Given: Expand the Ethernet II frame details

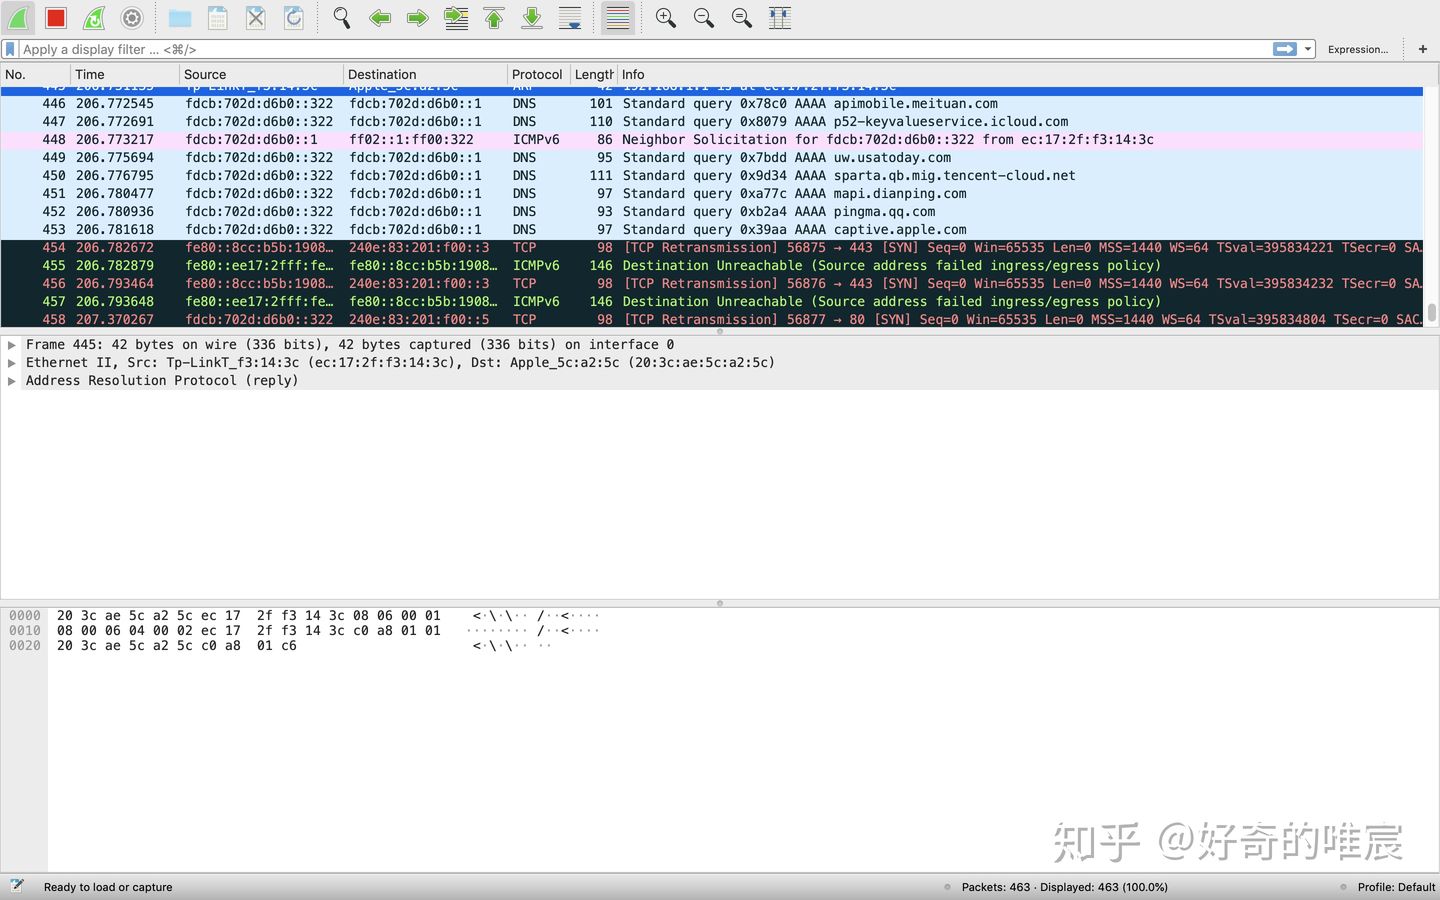Looking at the screenshot, I should (x=12, y=362).
